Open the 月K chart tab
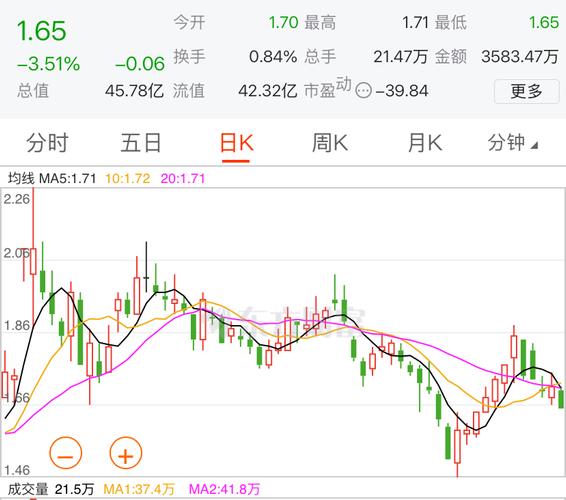This screenshot has height=500, width=566. (424, 143)
